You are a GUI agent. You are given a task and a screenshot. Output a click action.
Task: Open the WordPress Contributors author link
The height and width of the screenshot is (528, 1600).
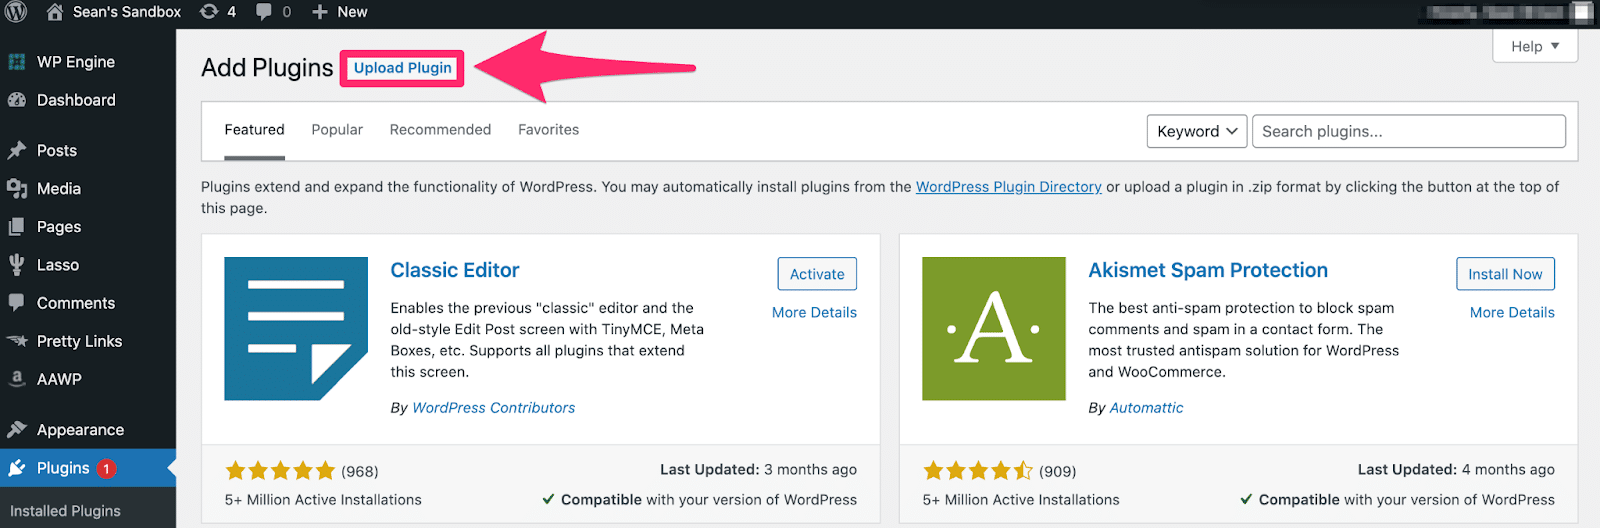tap(493, 408)
